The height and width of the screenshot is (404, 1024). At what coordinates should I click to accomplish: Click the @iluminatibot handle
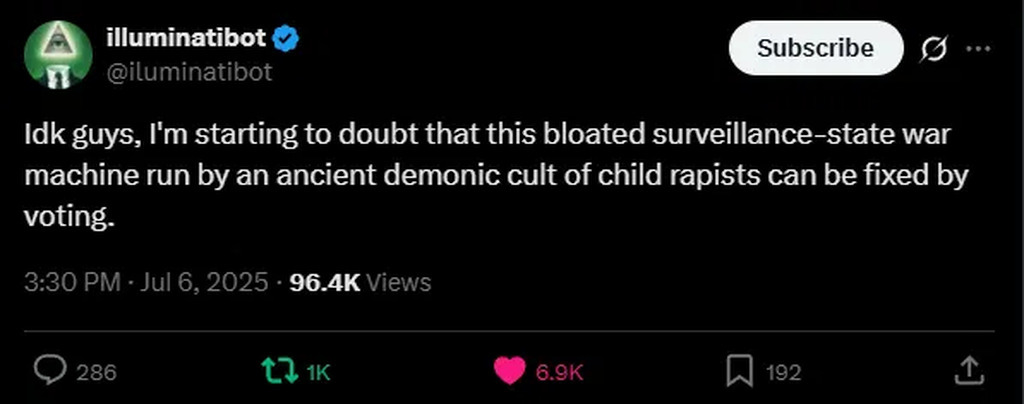188,72
